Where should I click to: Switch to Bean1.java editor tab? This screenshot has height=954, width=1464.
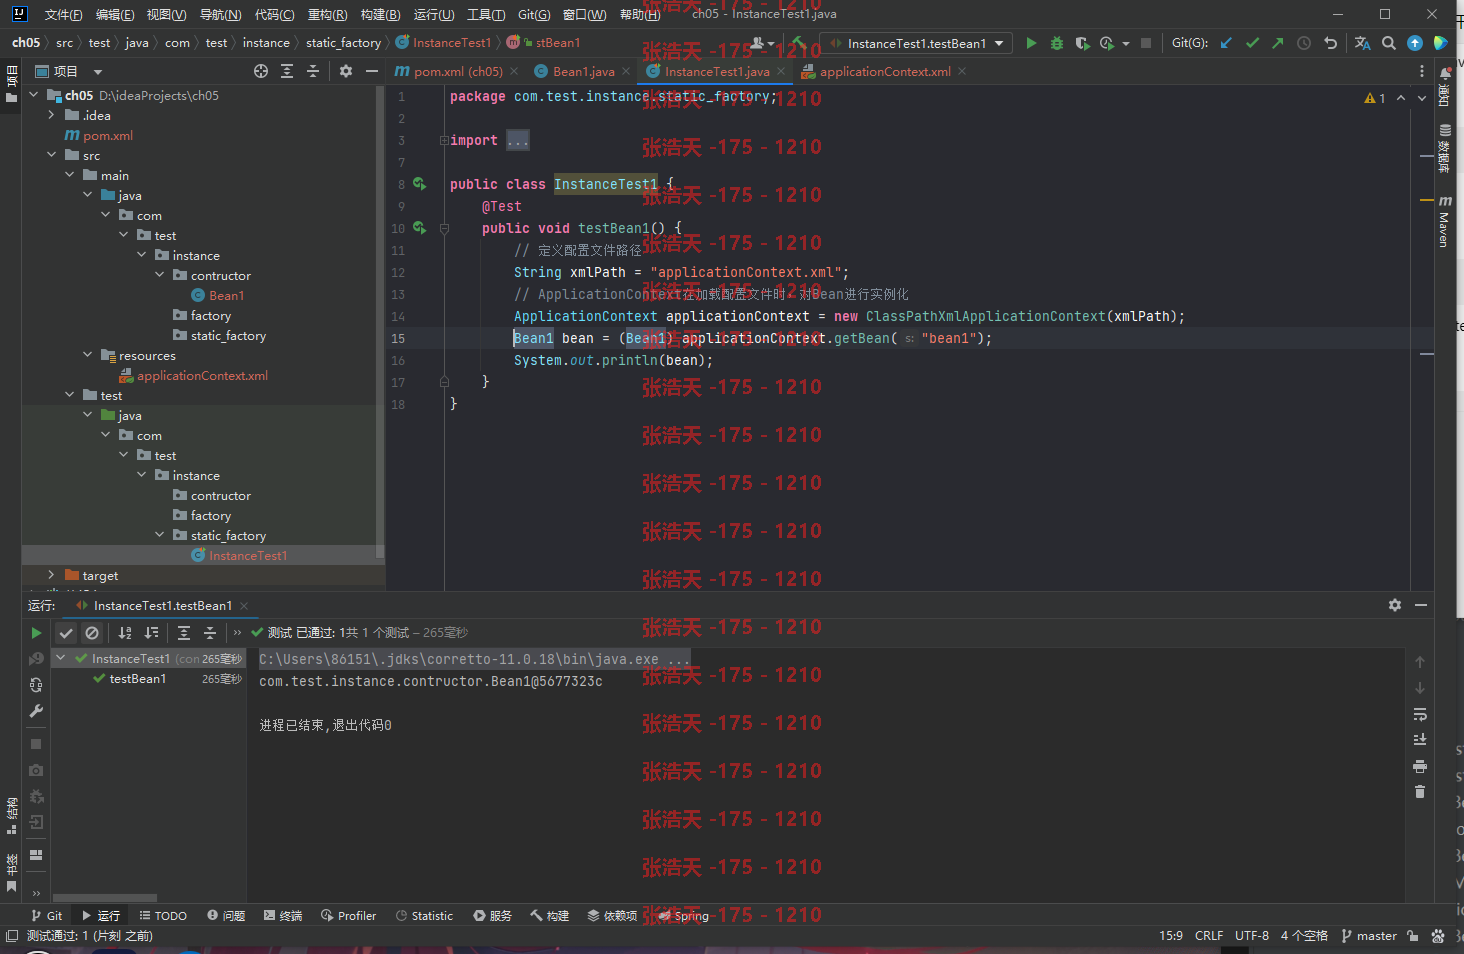tap(584, 71)
